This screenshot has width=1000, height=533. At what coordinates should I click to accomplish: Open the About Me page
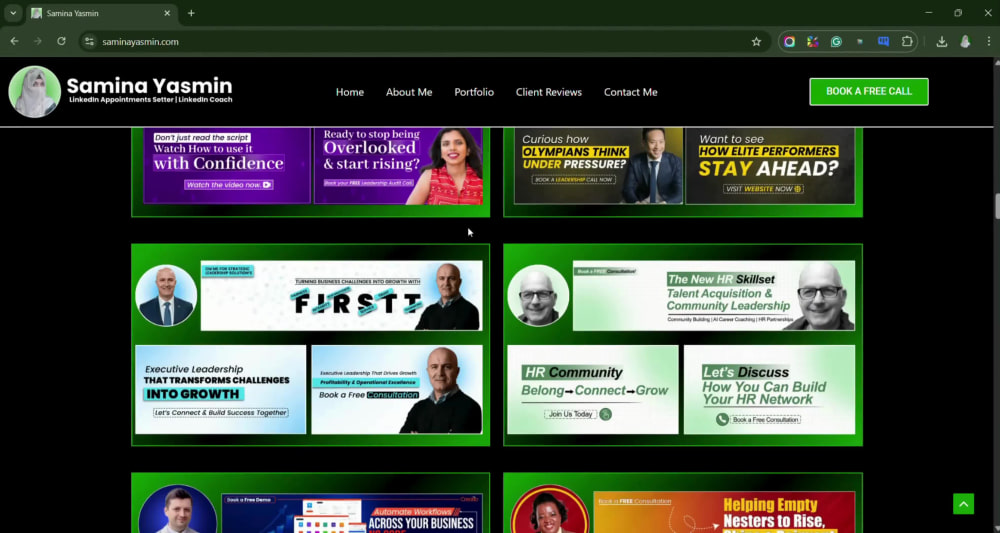[409, 92]
